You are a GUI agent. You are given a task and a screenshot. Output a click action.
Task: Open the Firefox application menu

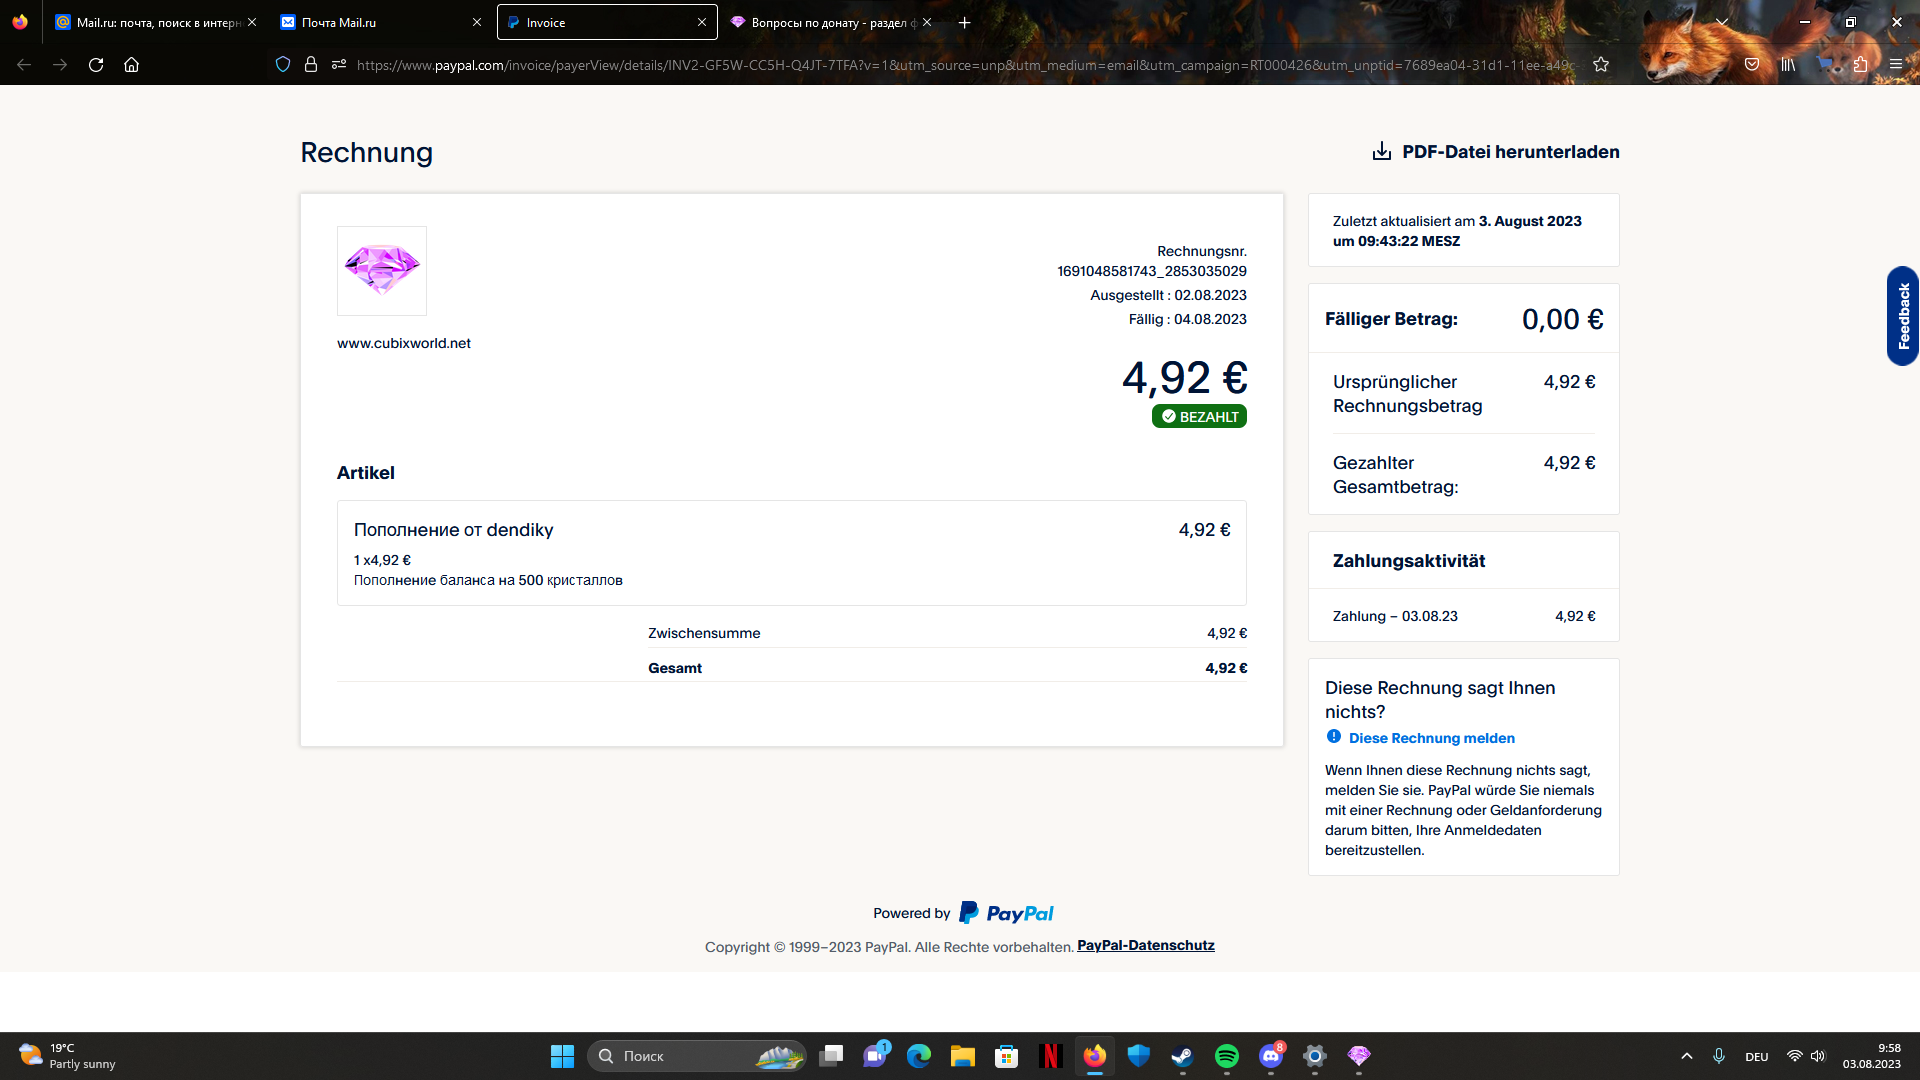click(1895, 65)
